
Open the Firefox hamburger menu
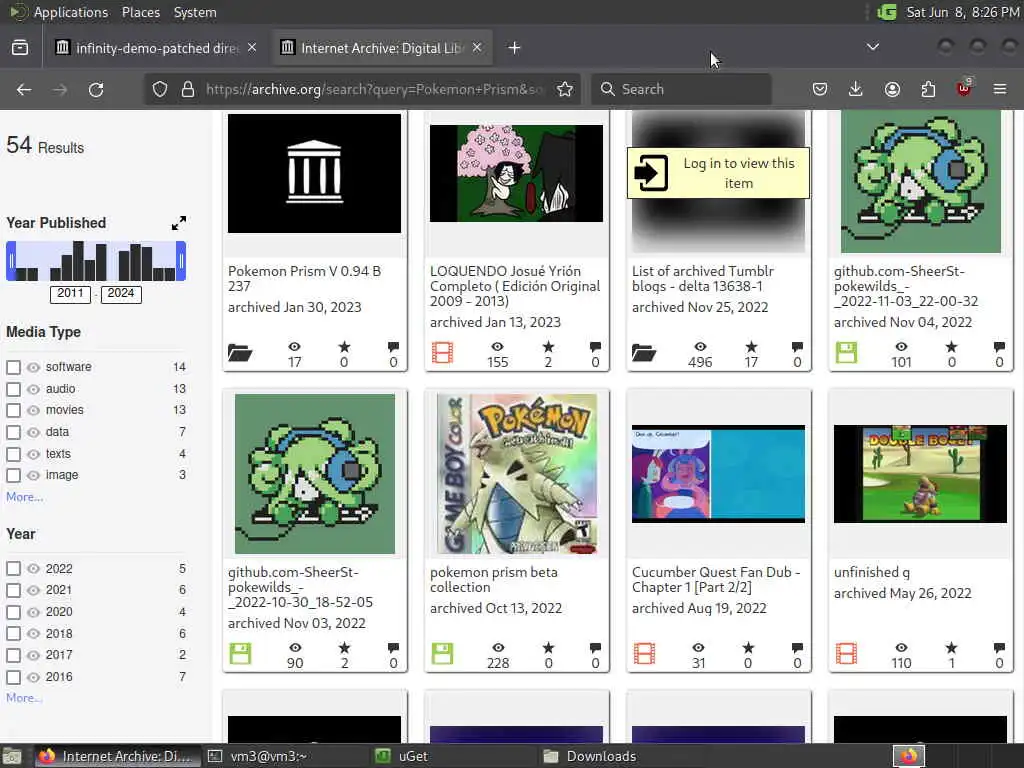pyautogui.click(x=1000, y=89)
